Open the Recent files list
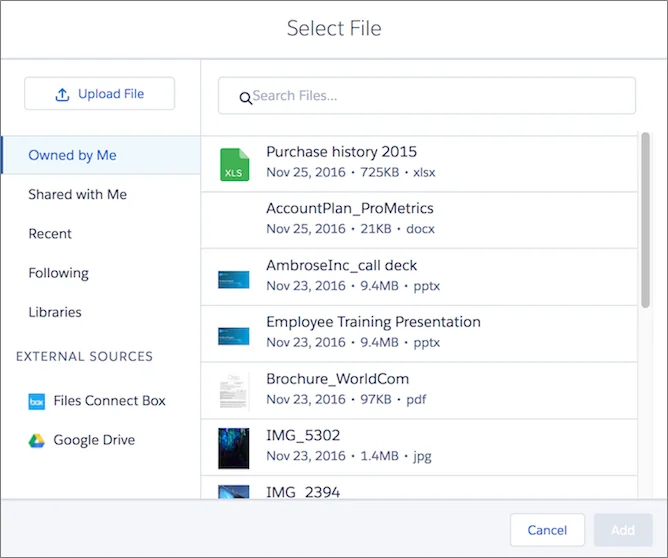The height and width of the screenshot is (558, 668). click(x=50, y=234)
